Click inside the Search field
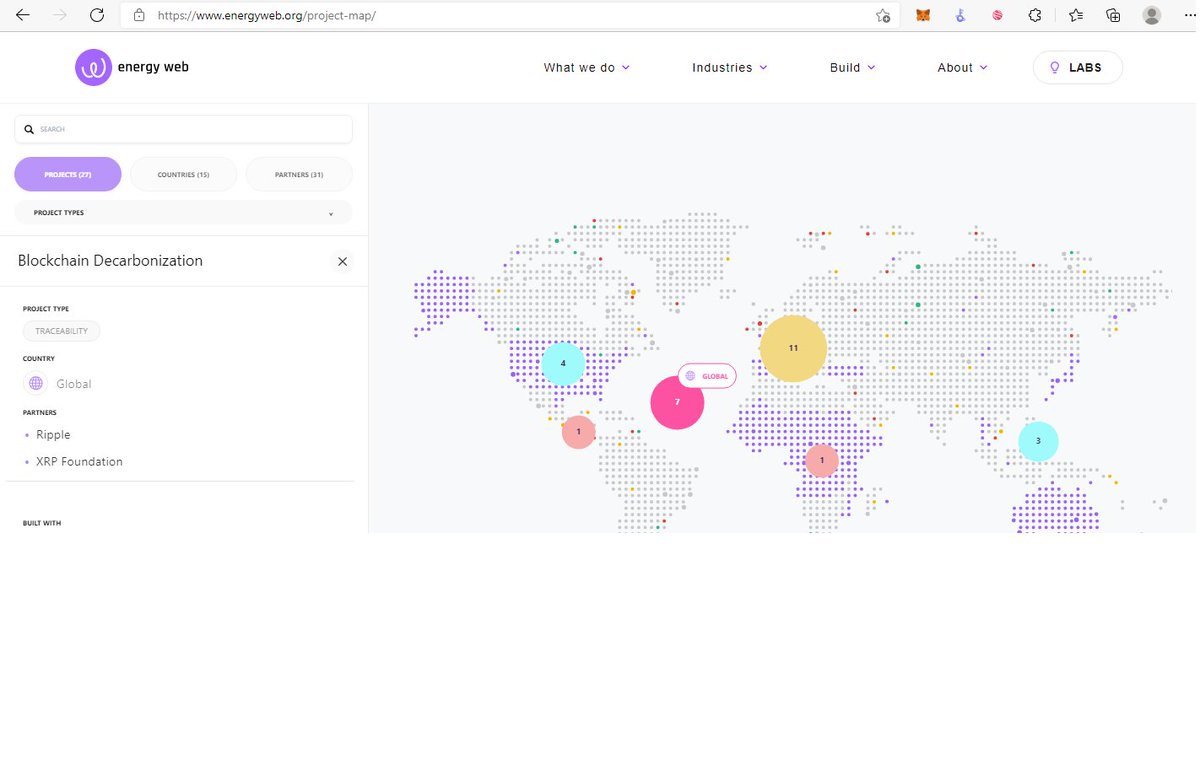This screenshot has width=1200, height=765. pyautogui.click(x=183, y=129)
